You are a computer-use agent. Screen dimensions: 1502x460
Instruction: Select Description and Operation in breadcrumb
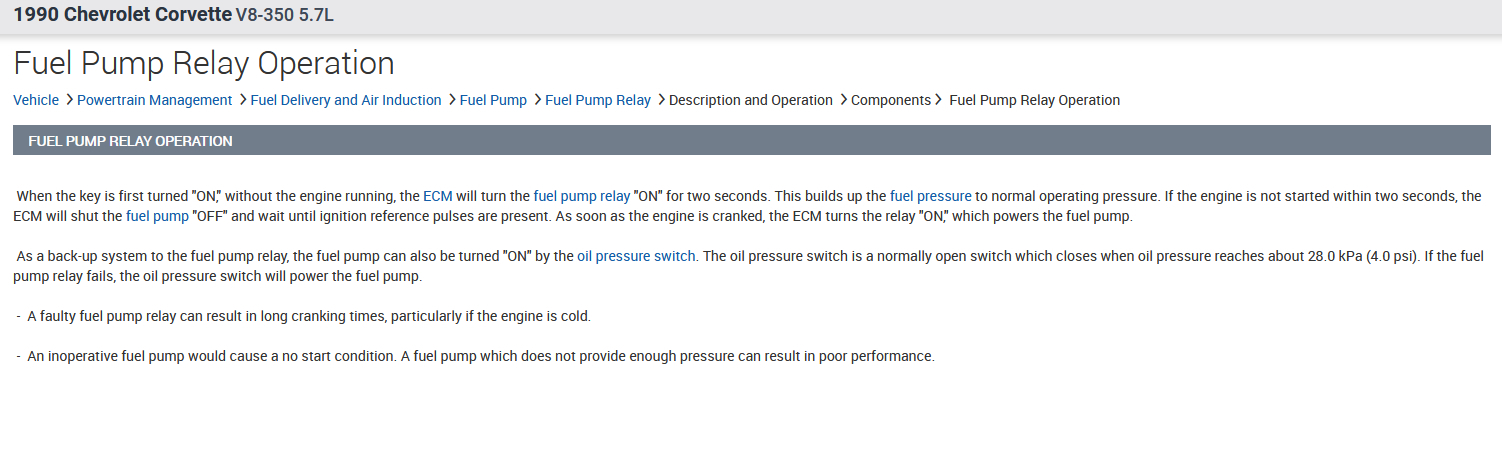750,100
